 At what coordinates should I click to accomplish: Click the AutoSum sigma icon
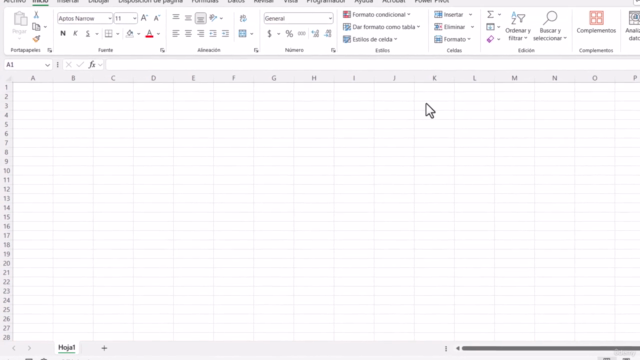(490, 15)
